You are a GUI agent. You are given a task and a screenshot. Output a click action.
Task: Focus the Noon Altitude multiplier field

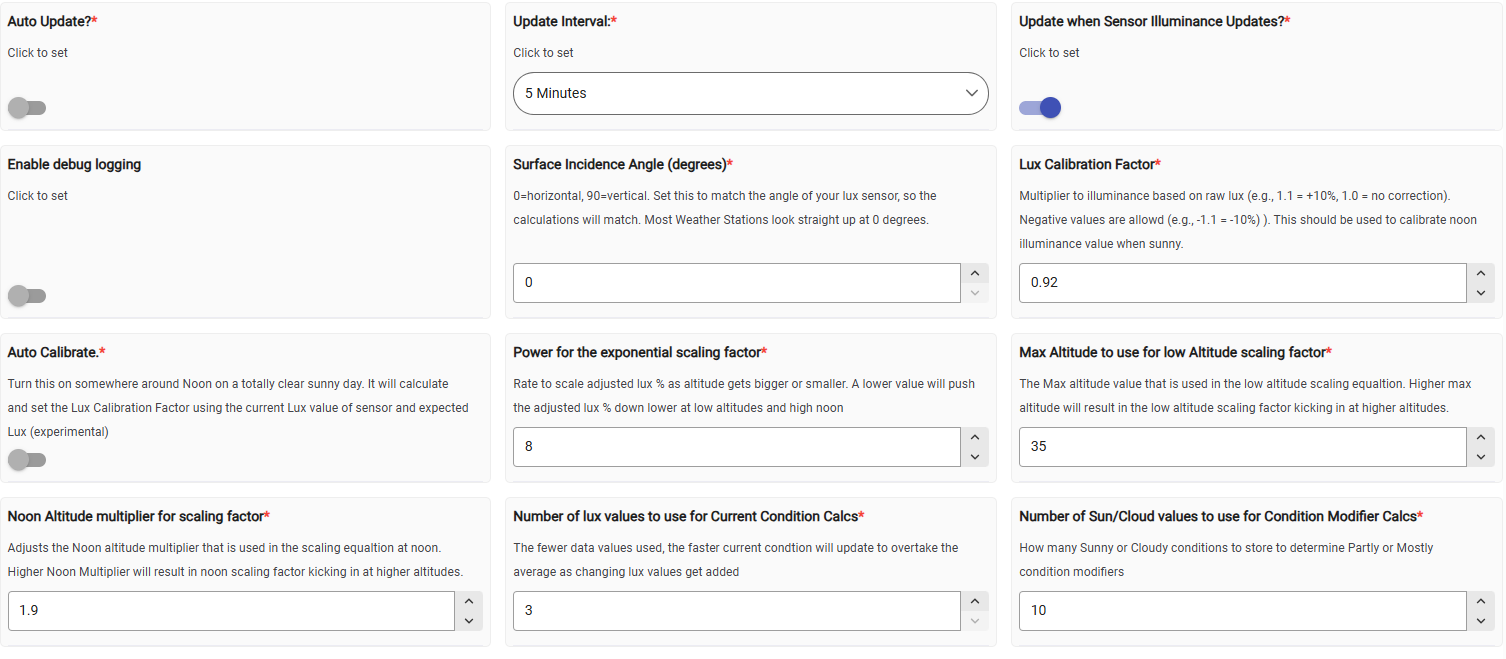tap(230, 611)
